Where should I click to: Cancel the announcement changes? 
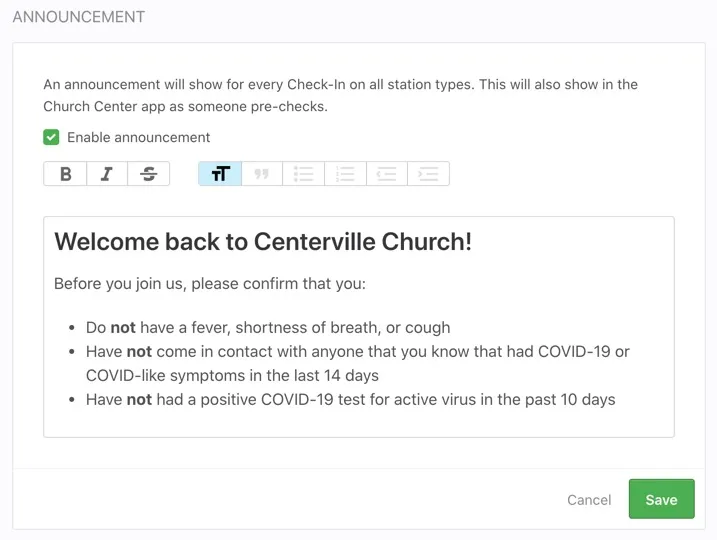pos(589,499)
